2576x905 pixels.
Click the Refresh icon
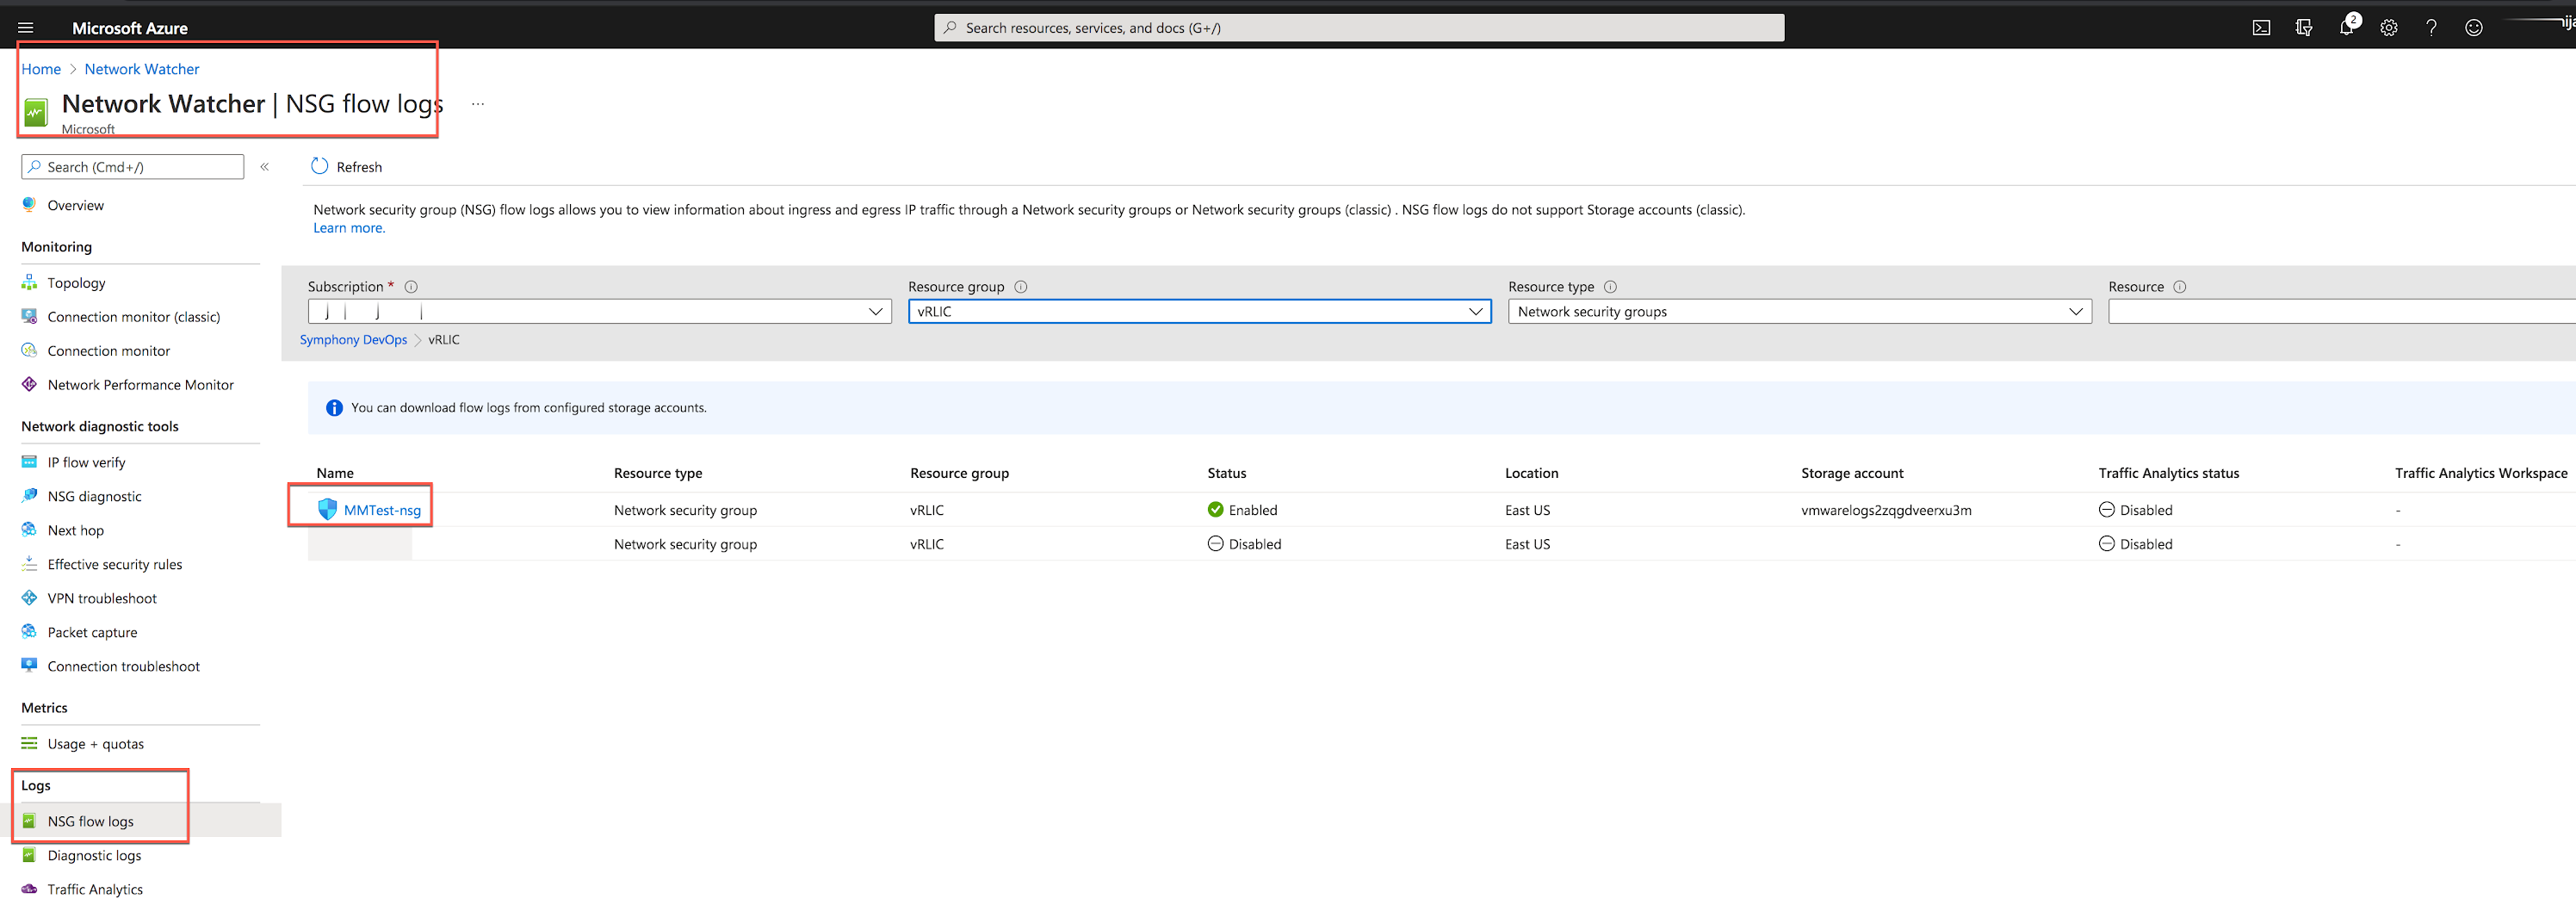click(319, 166)
